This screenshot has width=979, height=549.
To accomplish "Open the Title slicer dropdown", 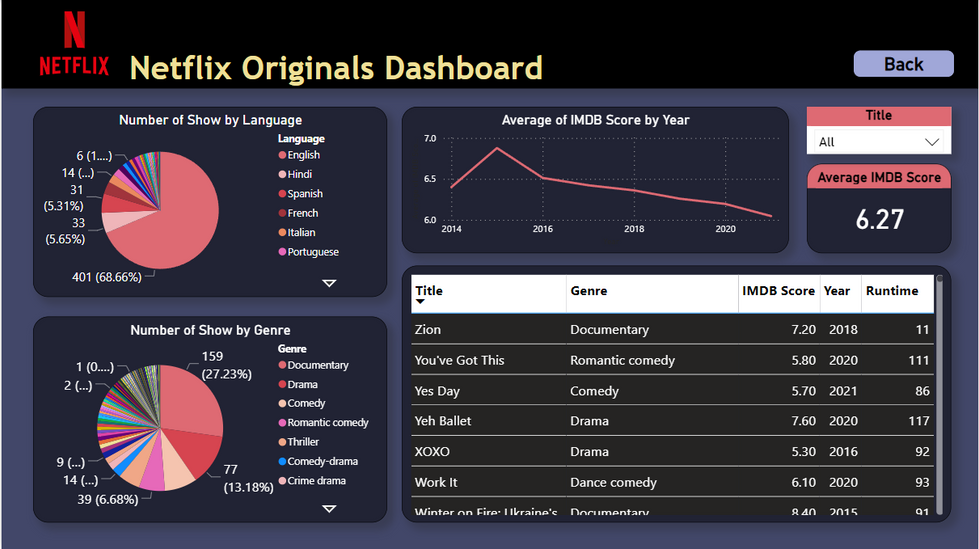I will click(x=878, y=142).
